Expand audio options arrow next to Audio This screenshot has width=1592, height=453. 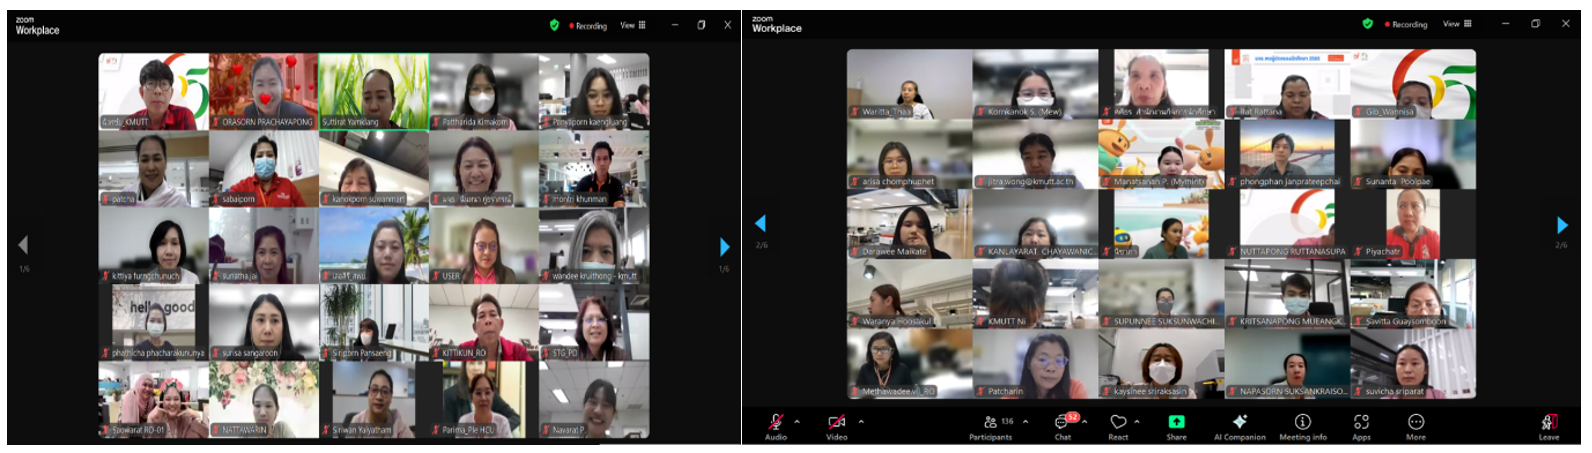coord(797,422)
